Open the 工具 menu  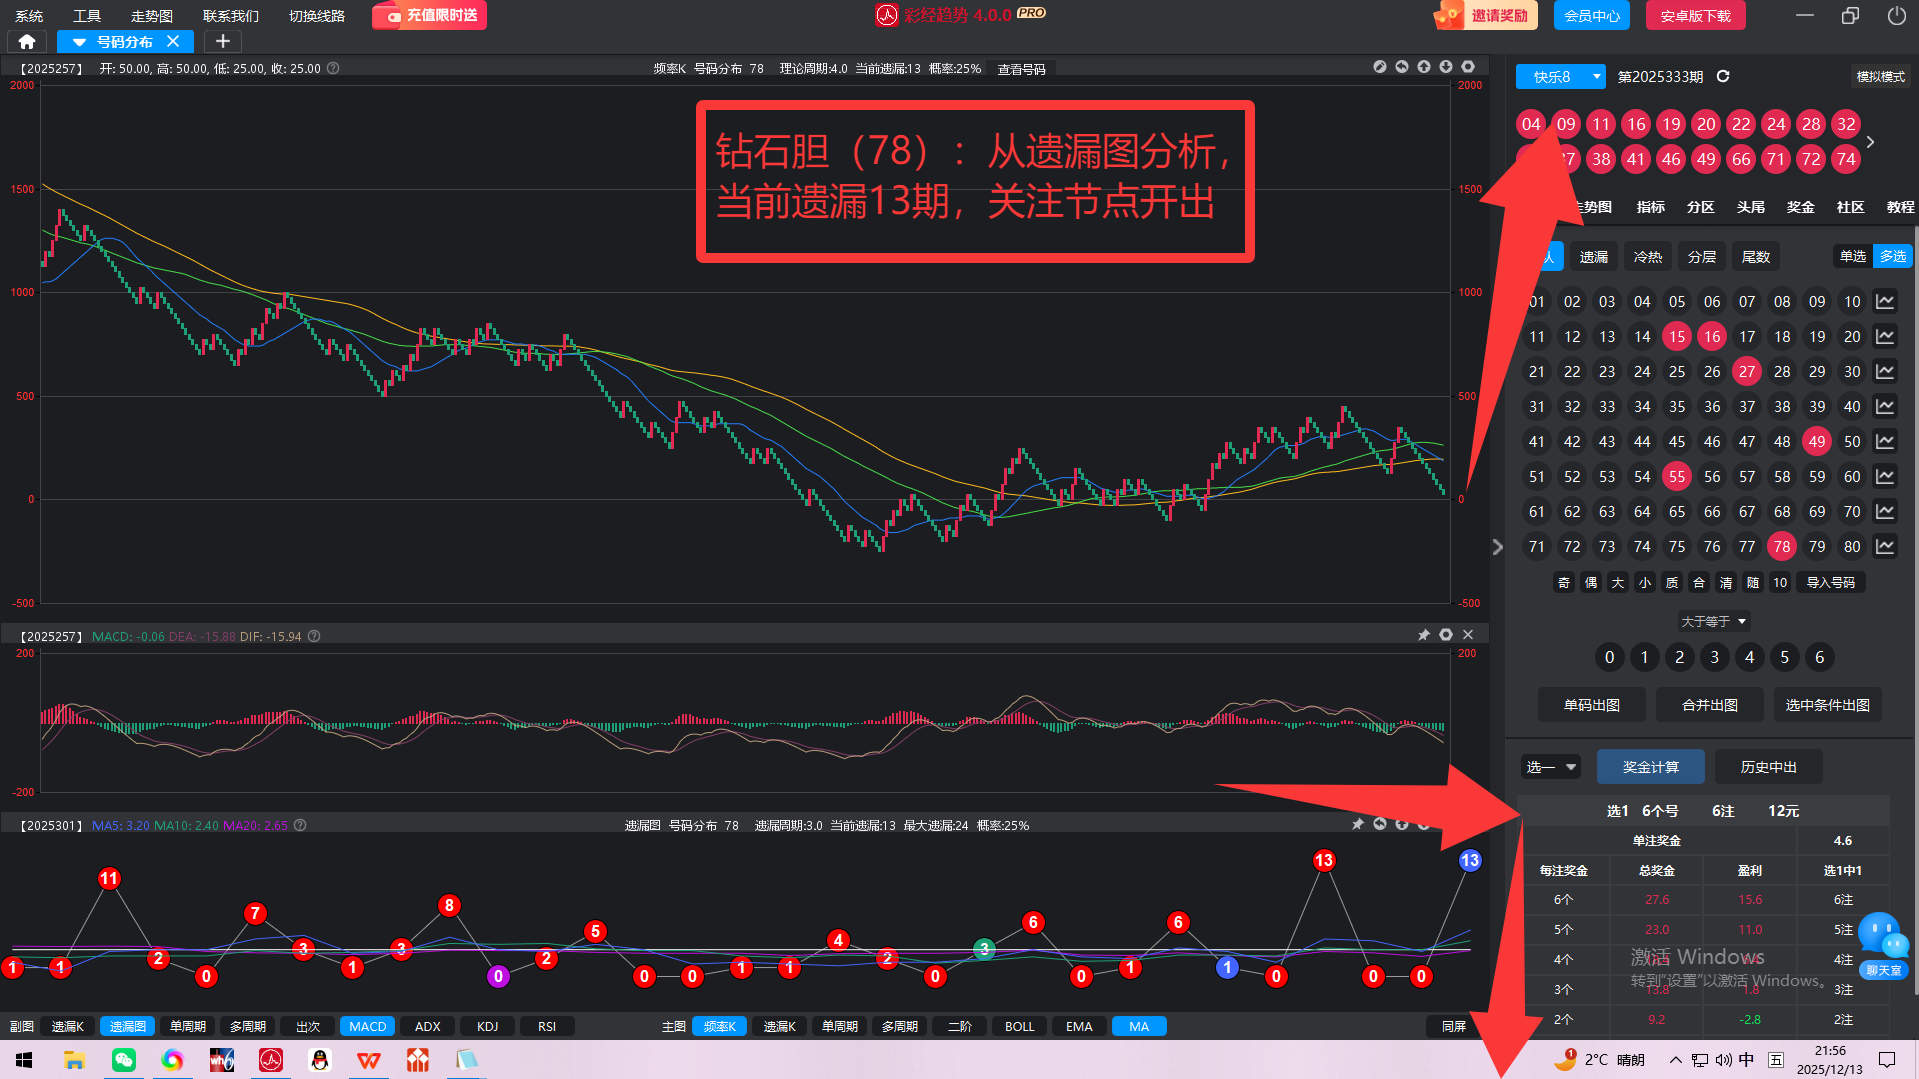[x=87, y=16]
